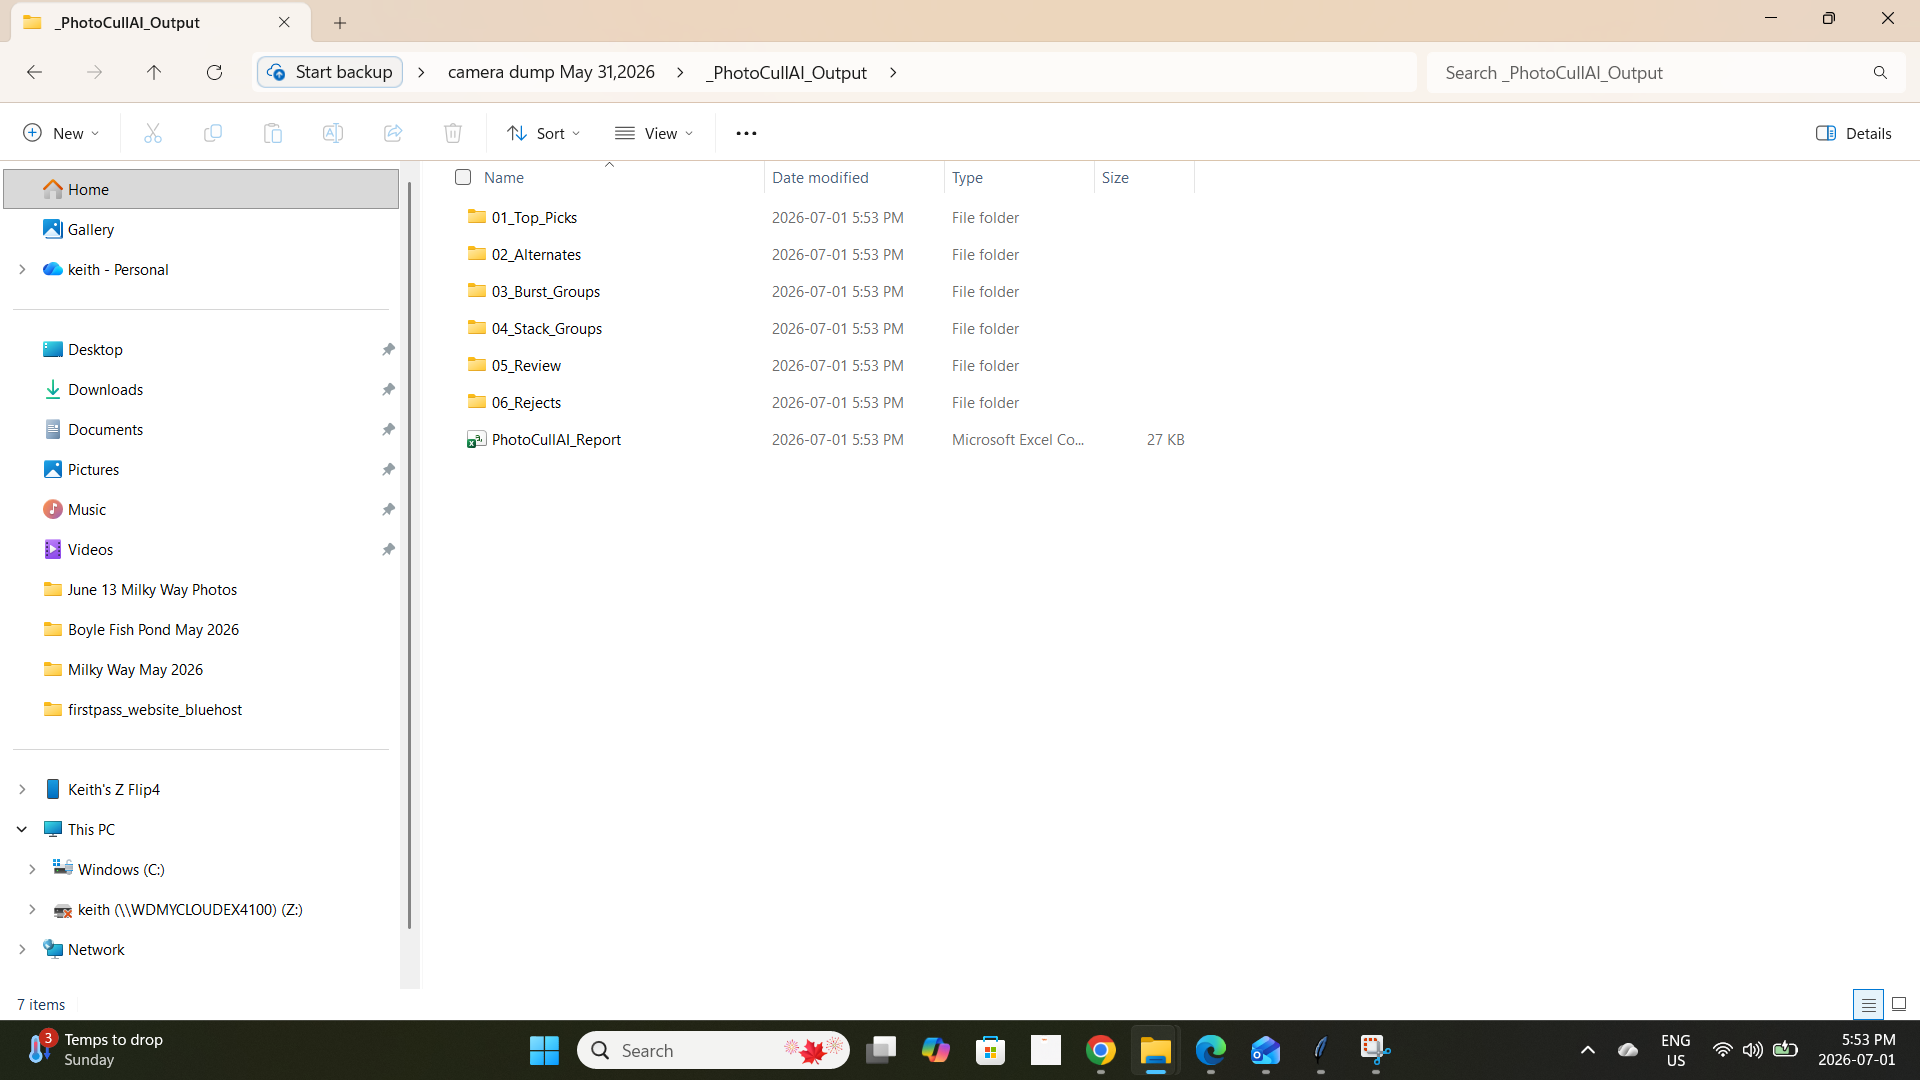Open a new tab with plus icon
This screenshot has height=1080, width=1920.
[340, 22]
